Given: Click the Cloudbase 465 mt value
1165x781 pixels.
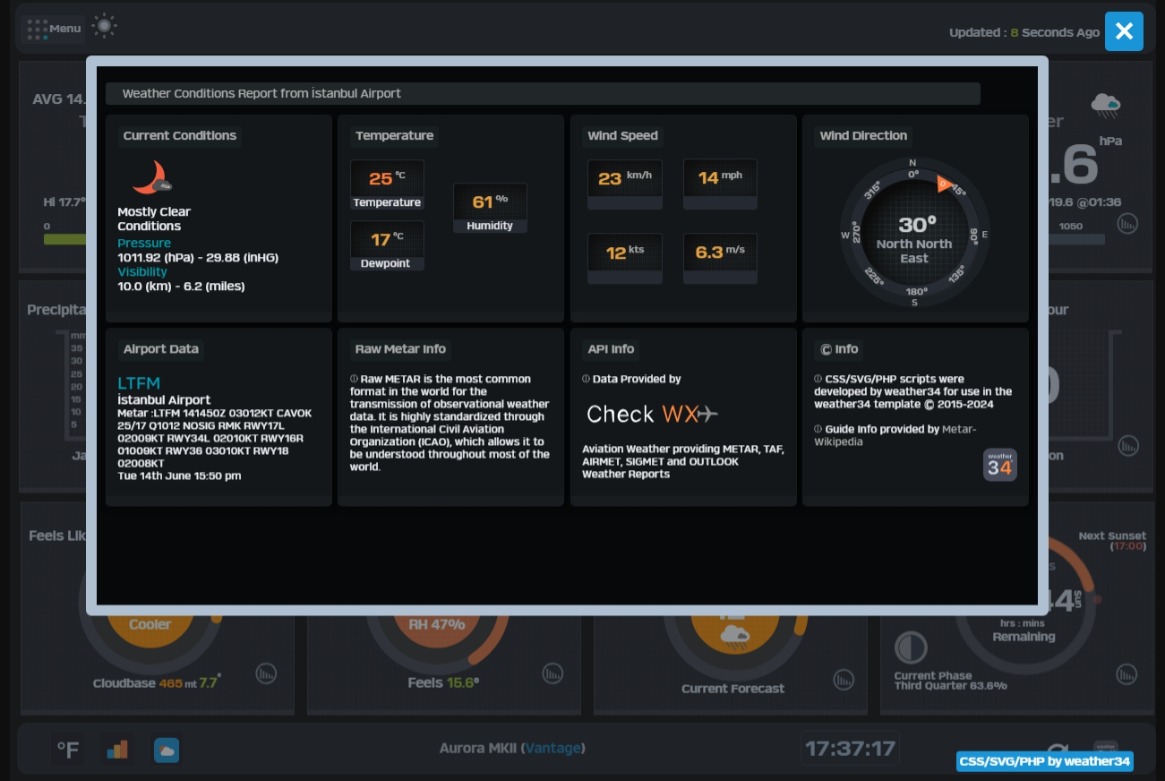Looking at the screenshot, I should coord(177,683).
